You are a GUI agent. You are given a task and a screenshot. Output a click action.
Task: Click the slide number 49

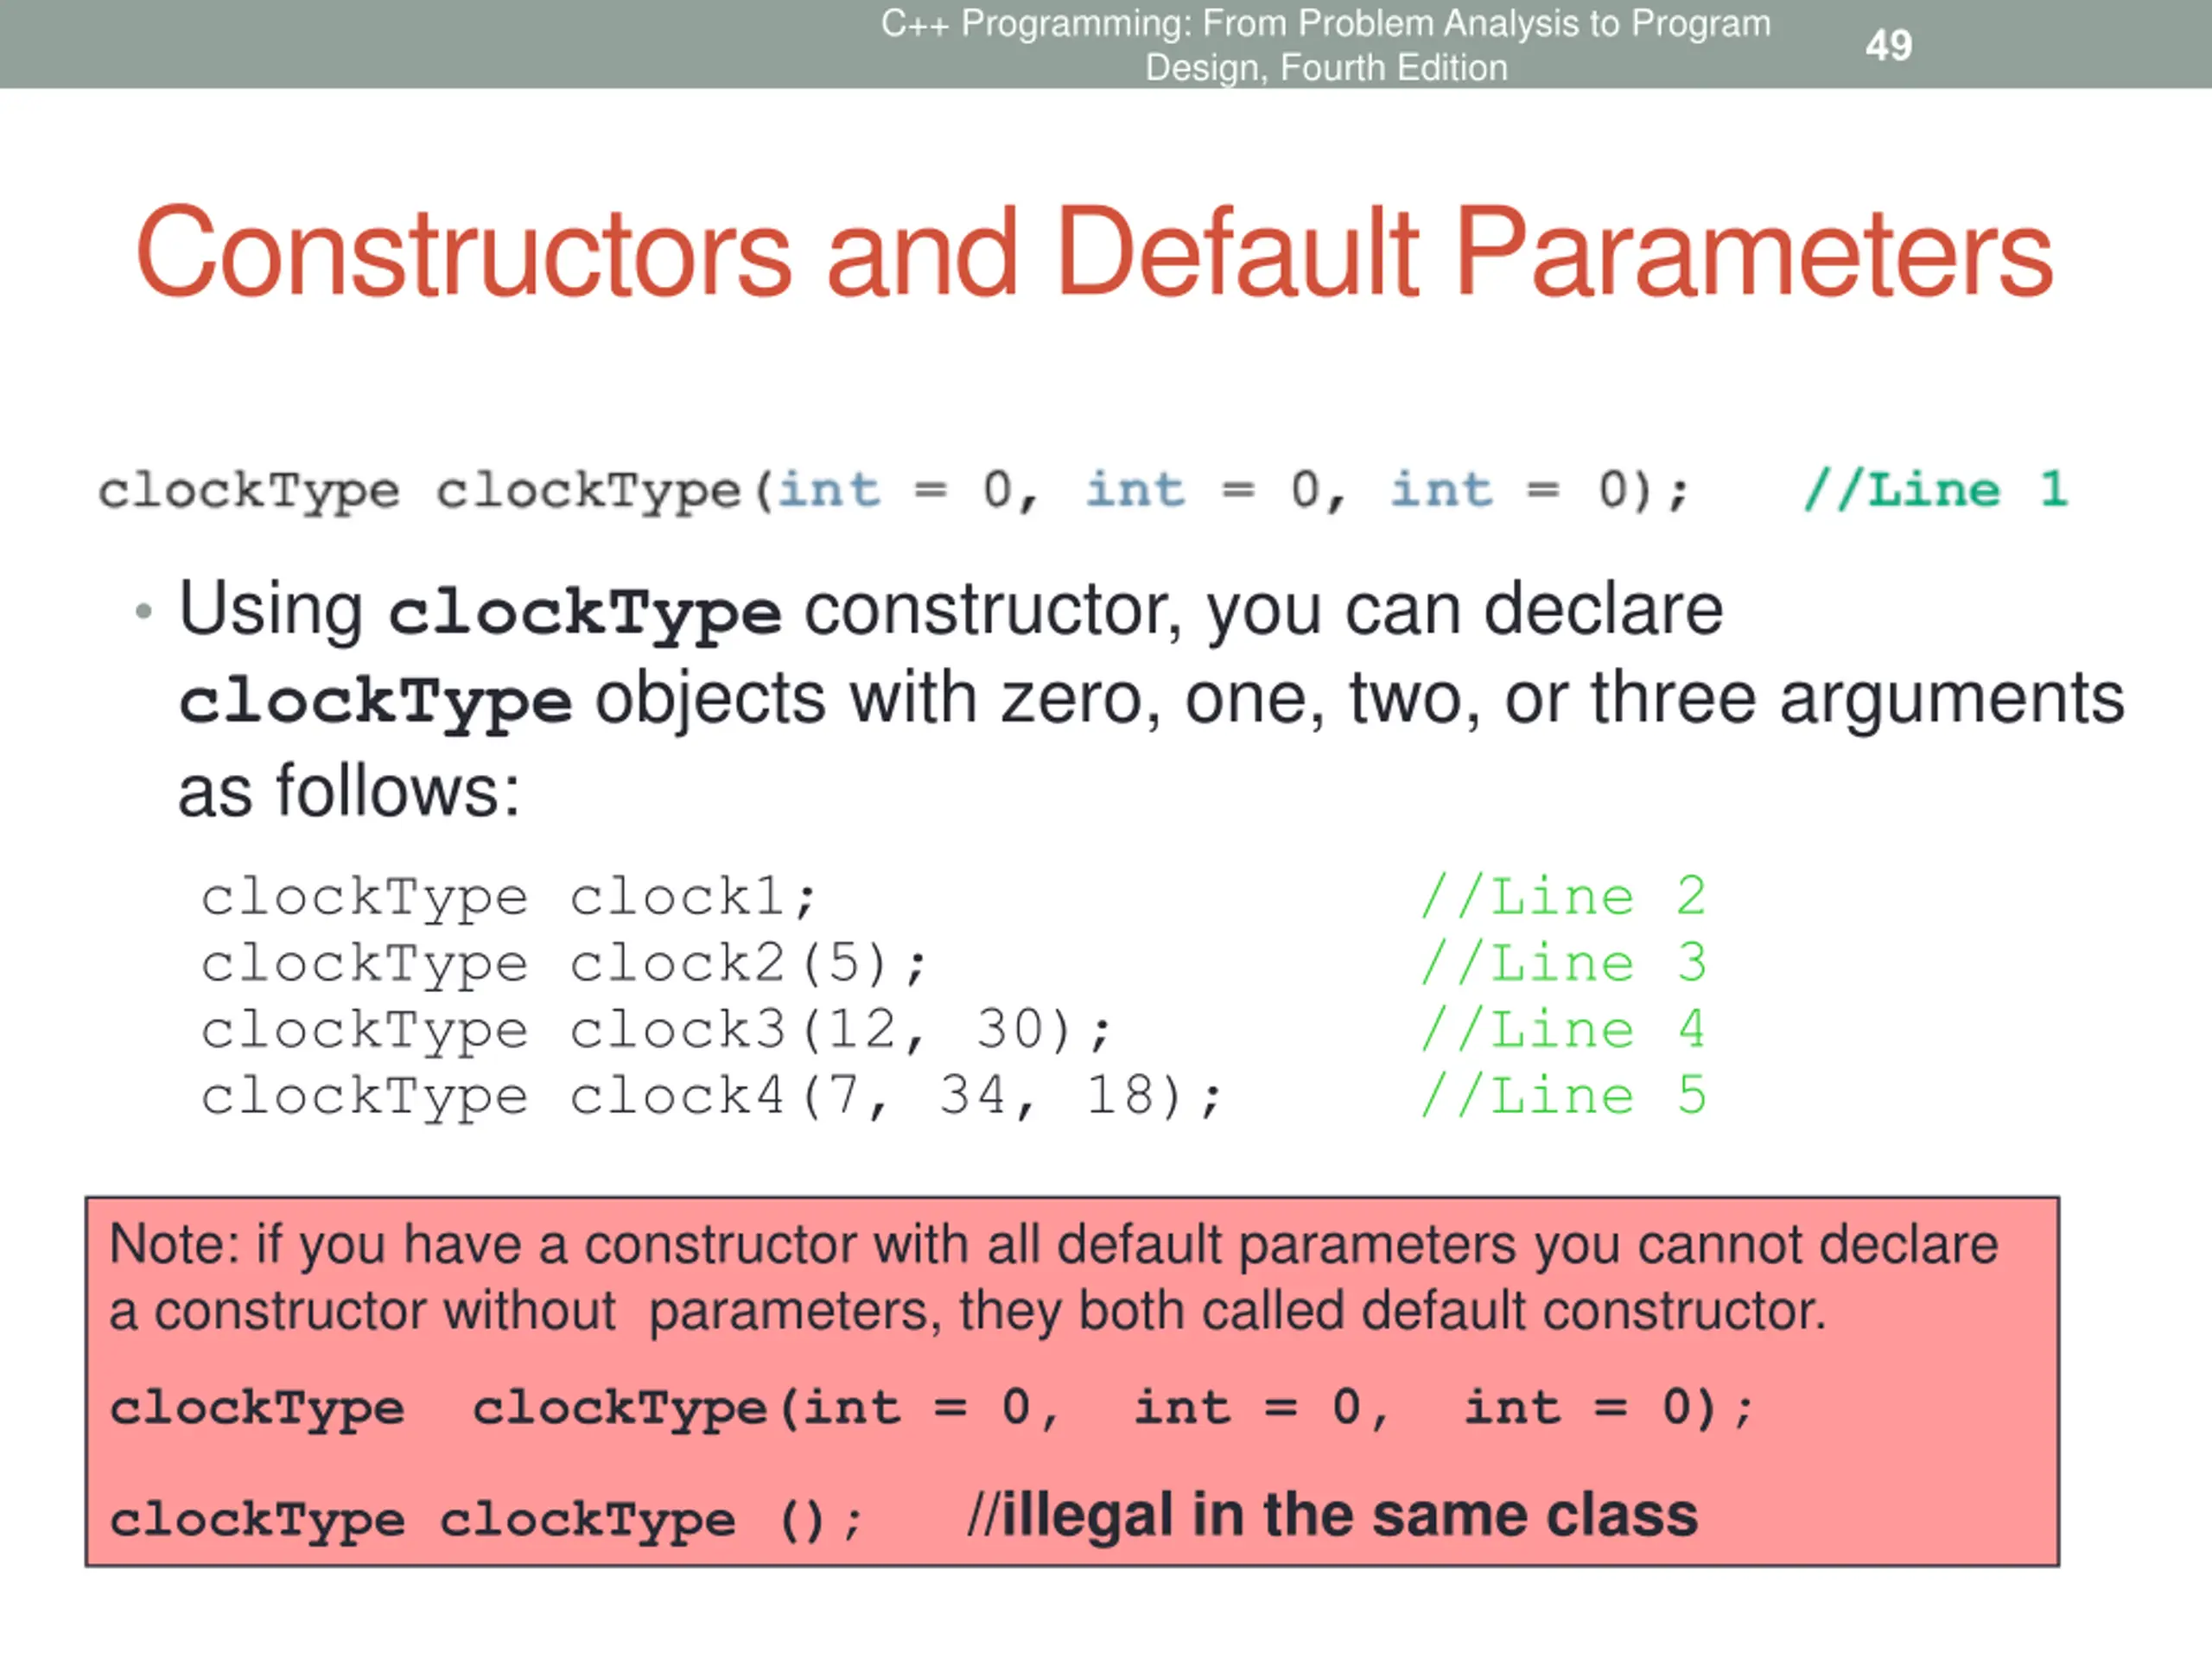pos(1888,46)
